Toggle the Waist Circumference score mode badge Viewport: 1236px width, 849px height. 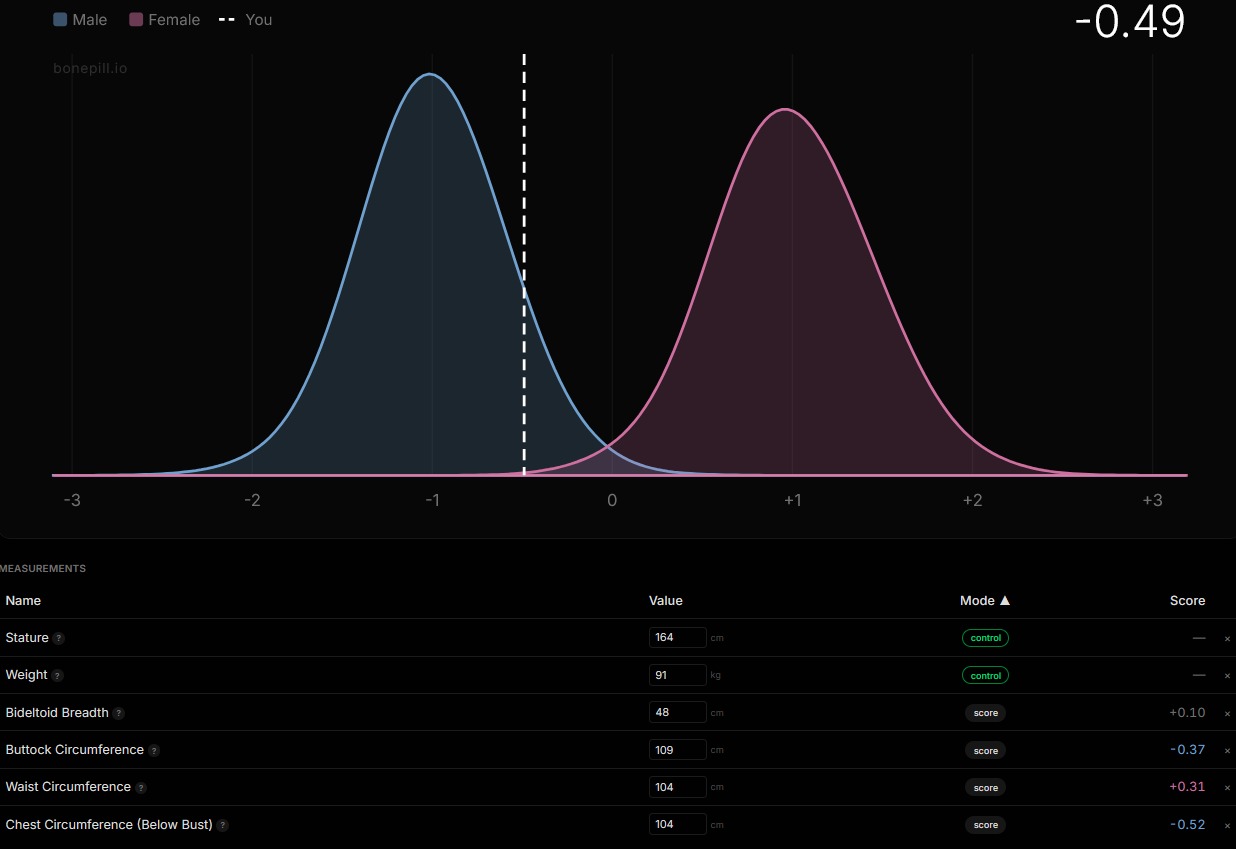985,788
